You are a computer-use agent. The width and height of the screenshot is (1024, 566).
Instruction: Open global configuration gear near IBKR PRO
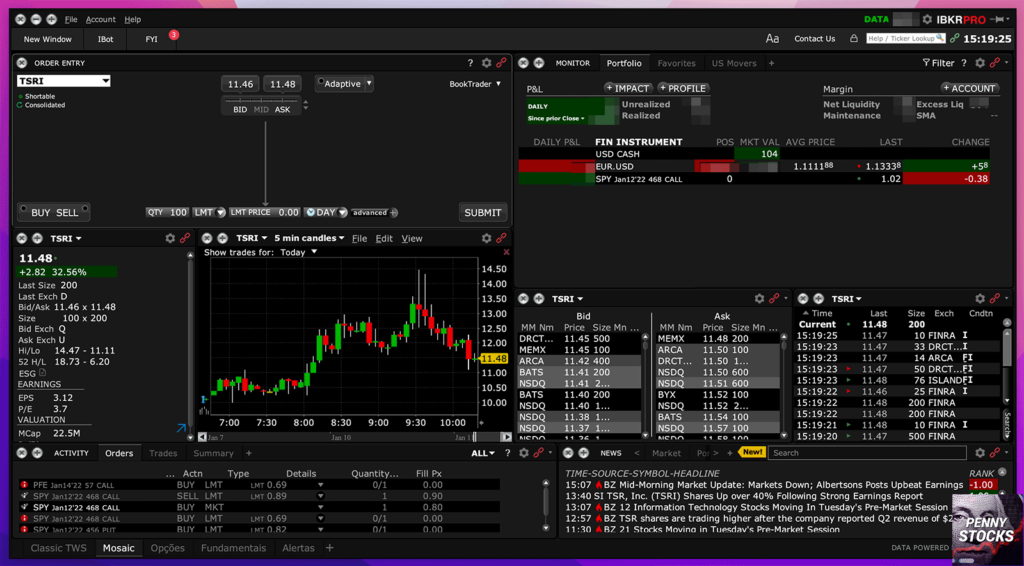[927, 20]
